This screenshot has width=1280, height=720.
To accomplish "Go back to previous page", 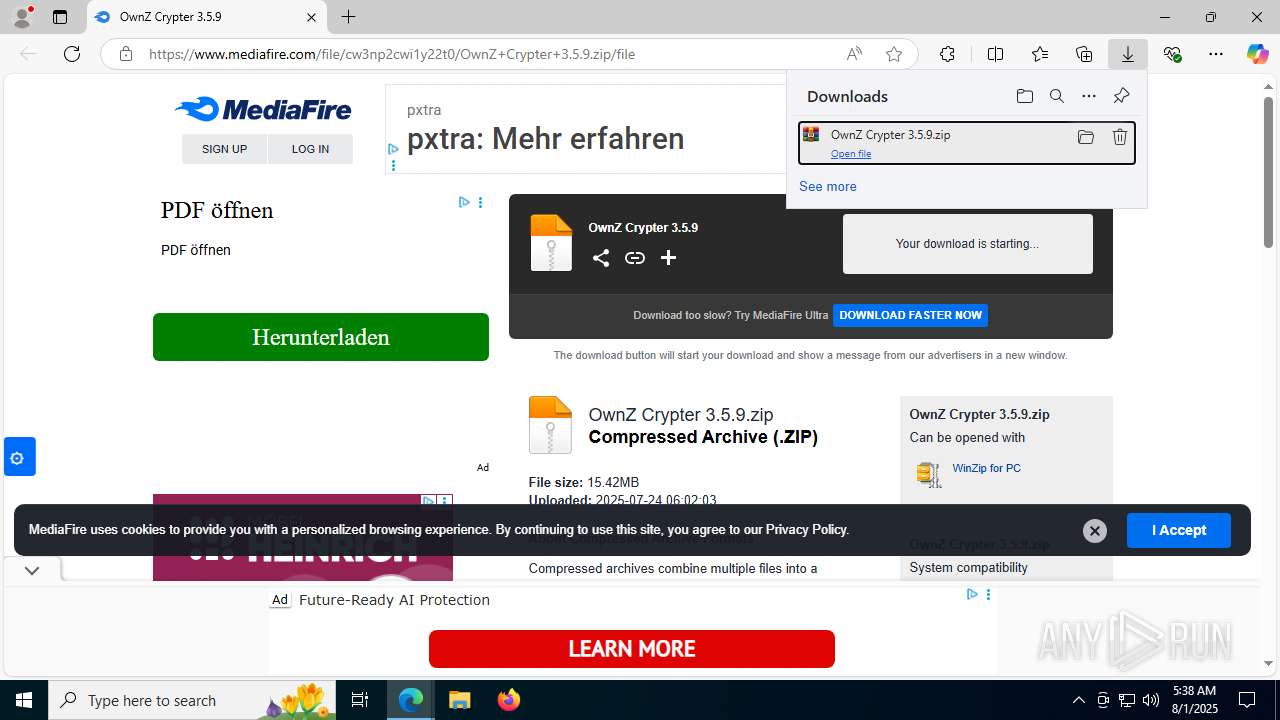I will [x=28, y=54].
